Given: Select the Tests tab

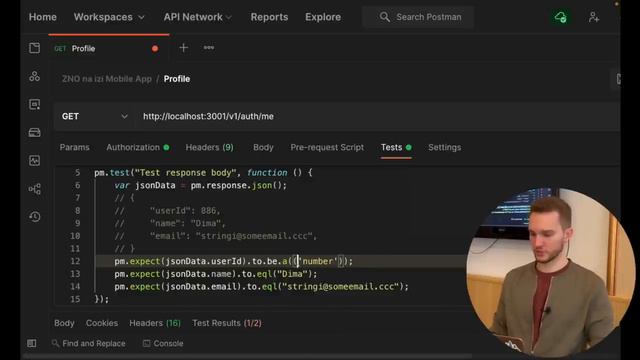Looking at the screenshot, I should click(396, 147).
